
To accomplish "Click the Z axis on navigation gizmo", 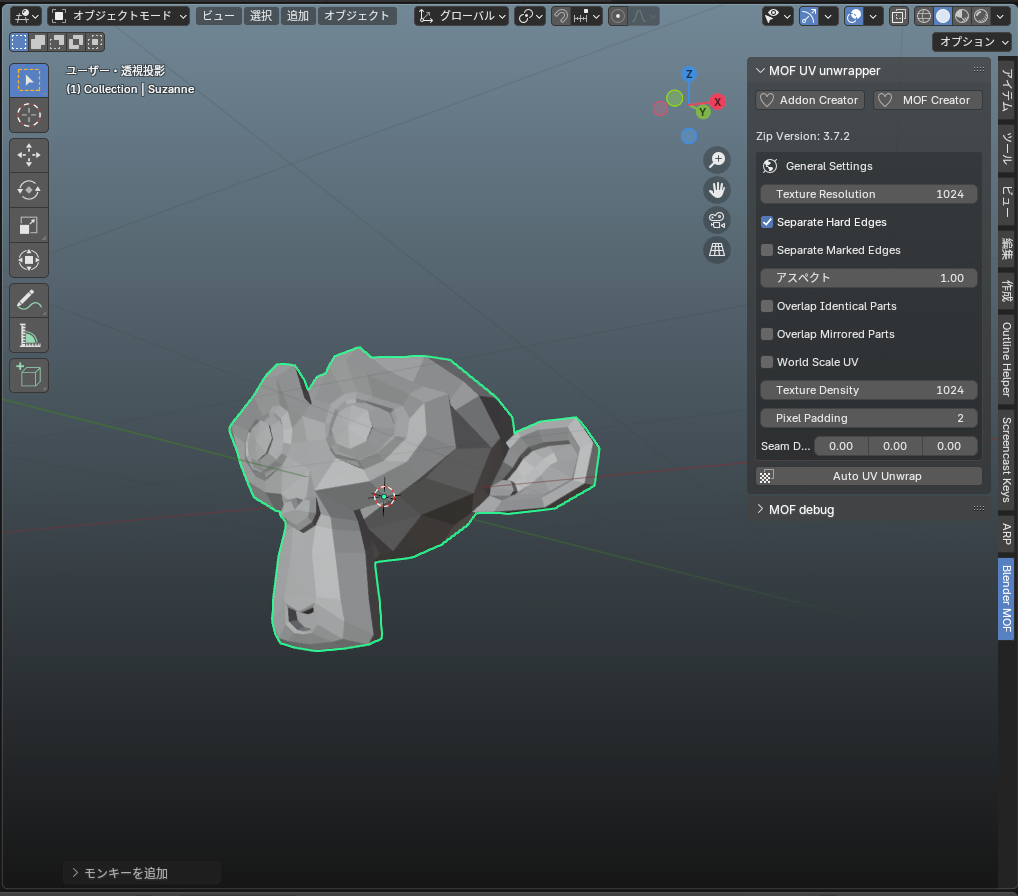I will pyautogui.click(x=689, y=74).
